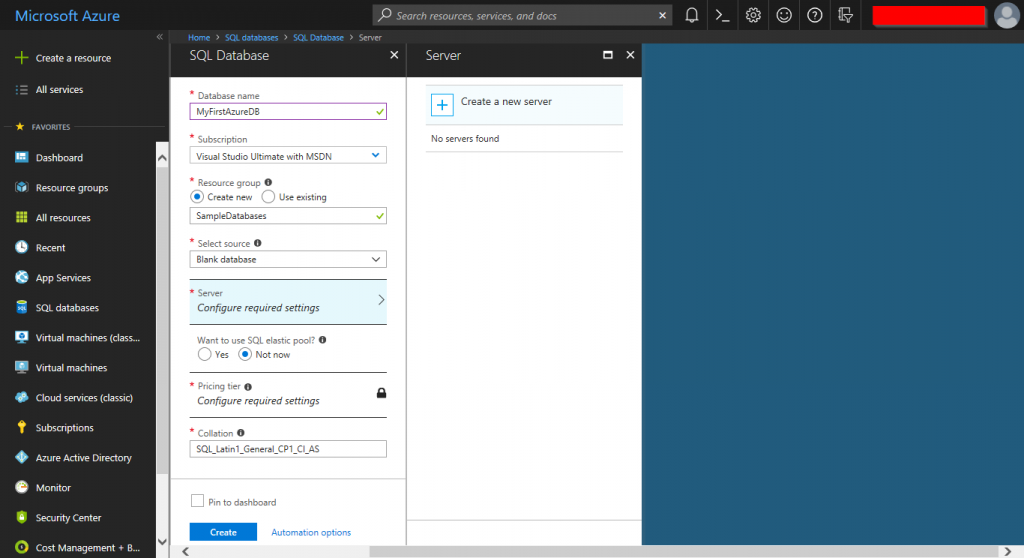1024x558 pixels.
Task: Click the Select source info icon
Action: (x=258, y=243)
